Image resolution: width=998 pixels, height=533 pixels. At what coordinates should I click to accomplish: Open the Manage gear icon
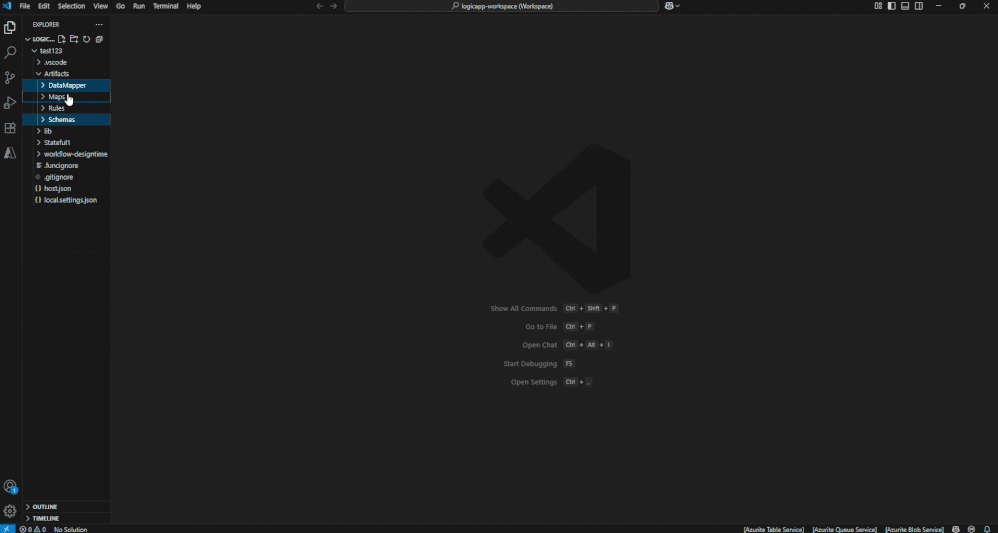(x=10, y=511)
